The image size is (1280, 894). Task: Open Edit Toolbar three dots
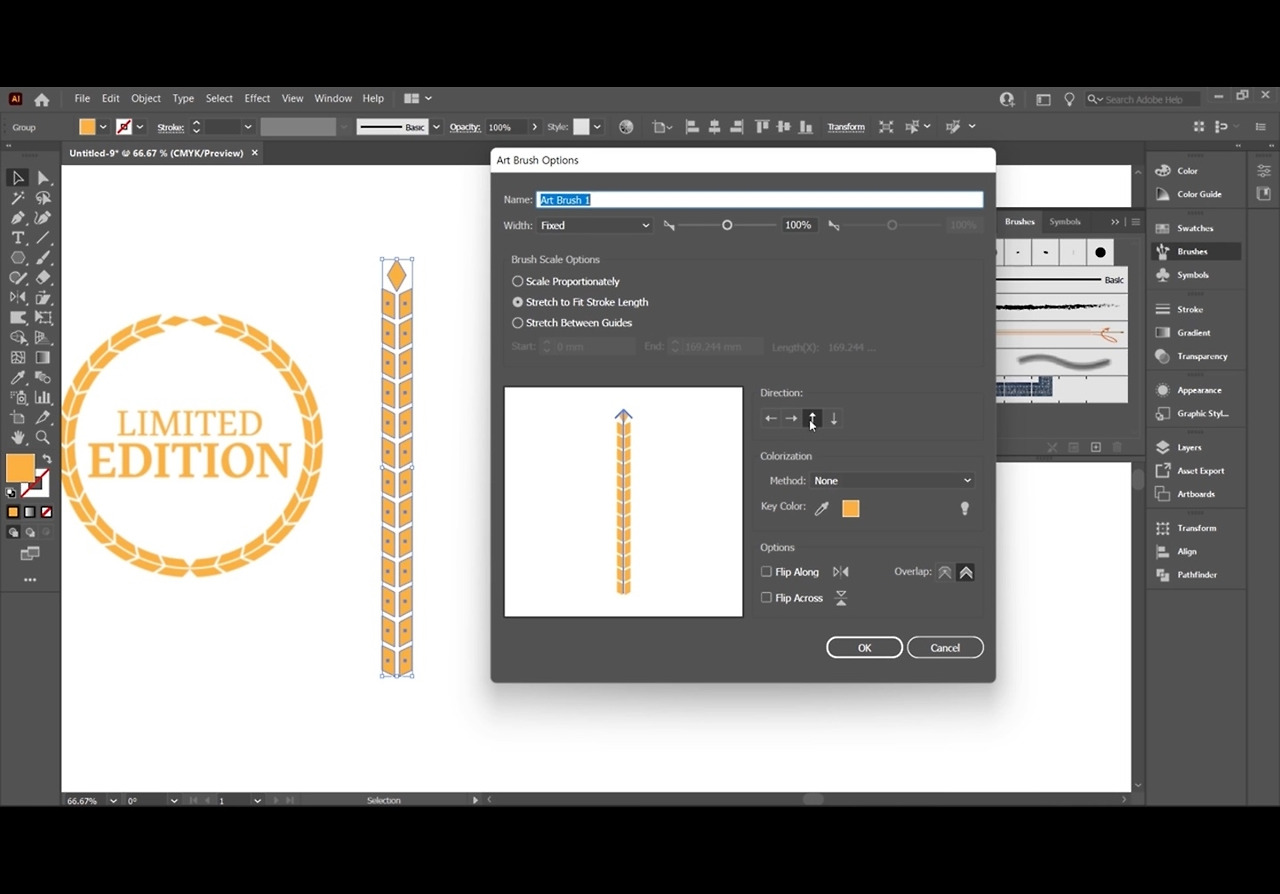tap(30, 580)
